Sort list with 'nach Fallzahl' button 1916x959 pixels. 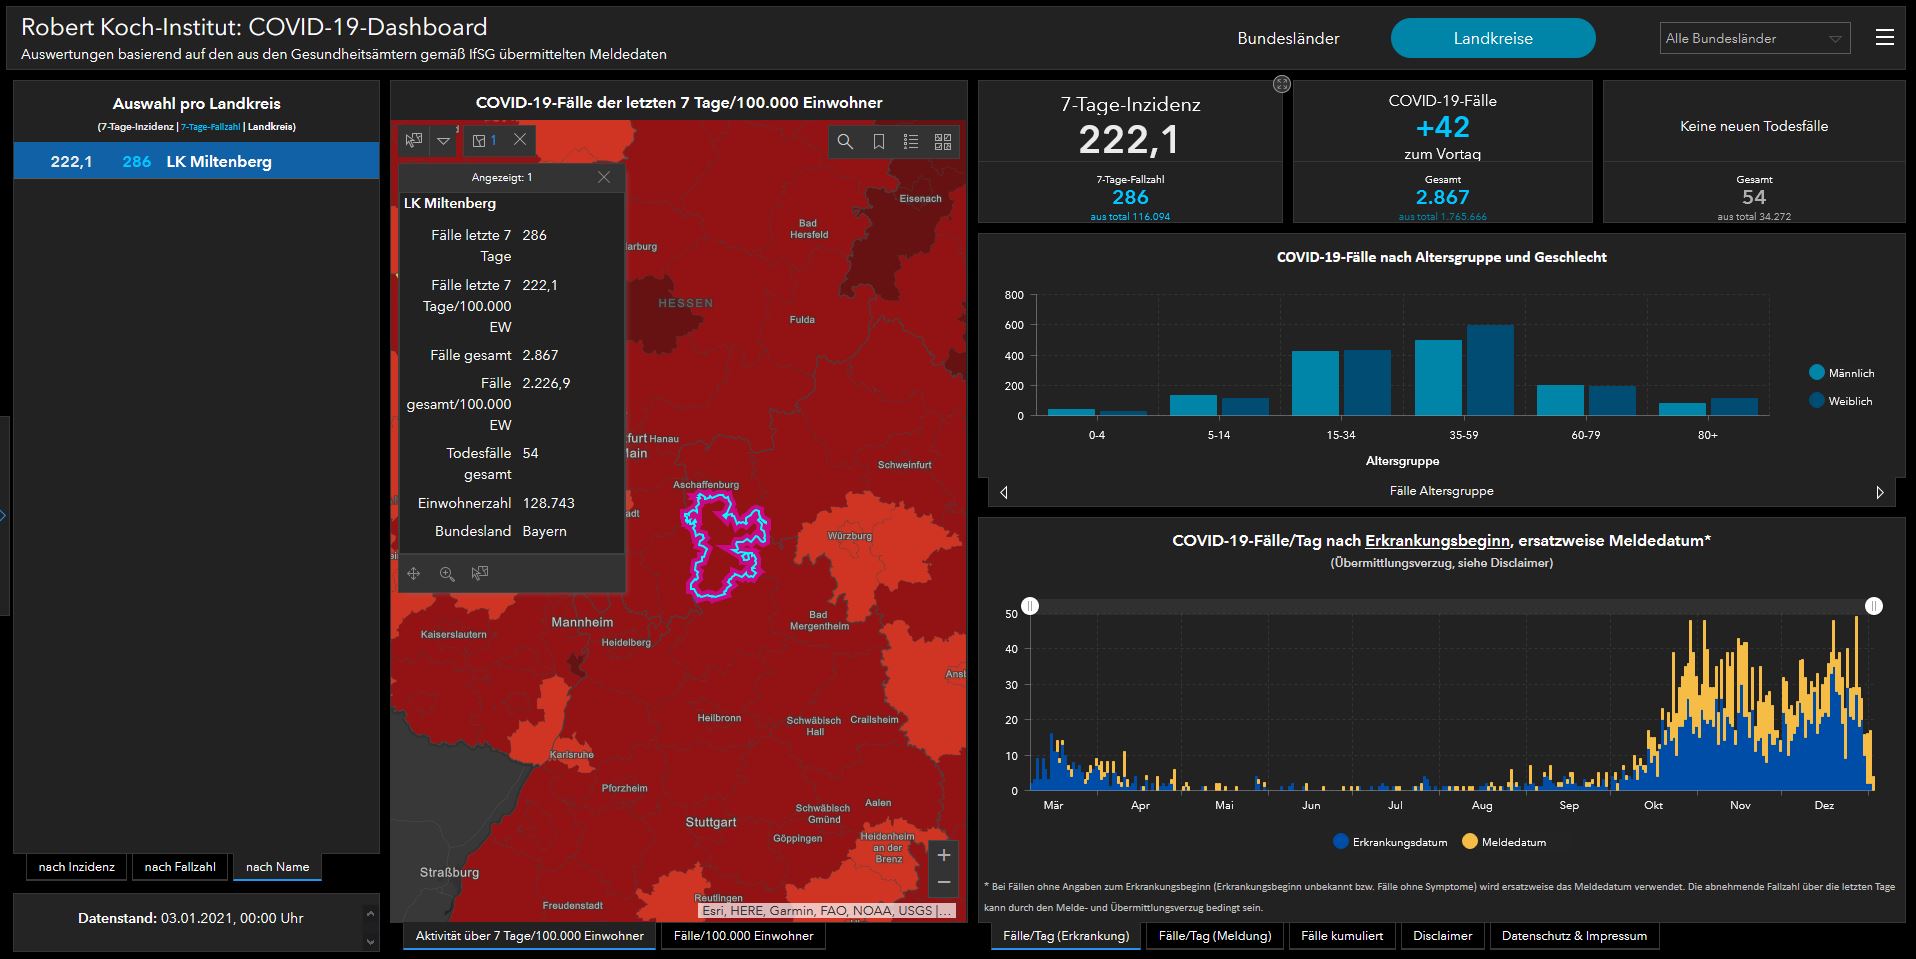click(180, 867)
